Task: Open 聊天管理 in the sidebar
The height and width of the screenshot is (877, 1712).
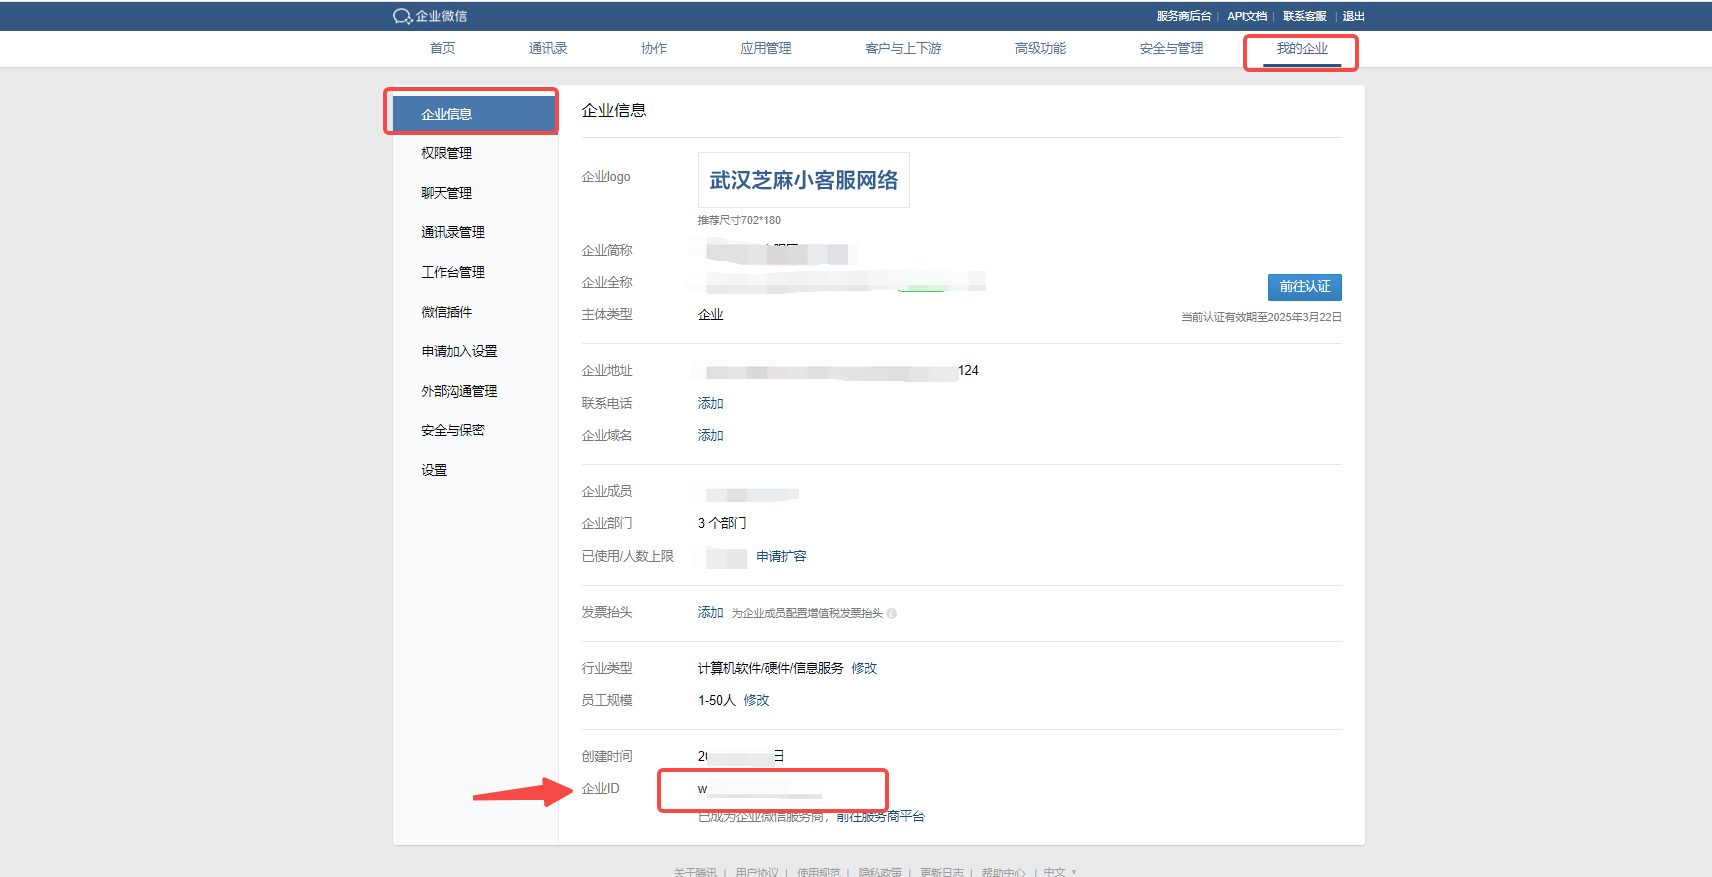Action: 447,193
